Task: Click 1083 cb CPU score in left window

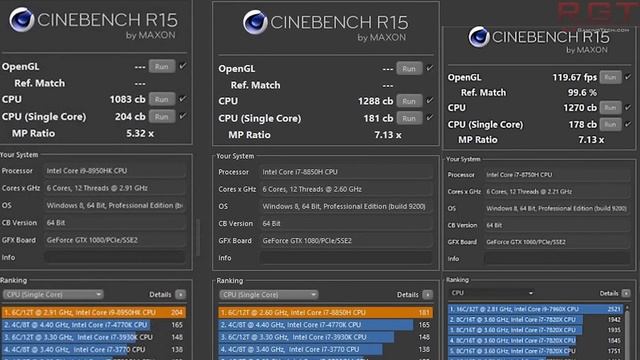Action: 127,99
